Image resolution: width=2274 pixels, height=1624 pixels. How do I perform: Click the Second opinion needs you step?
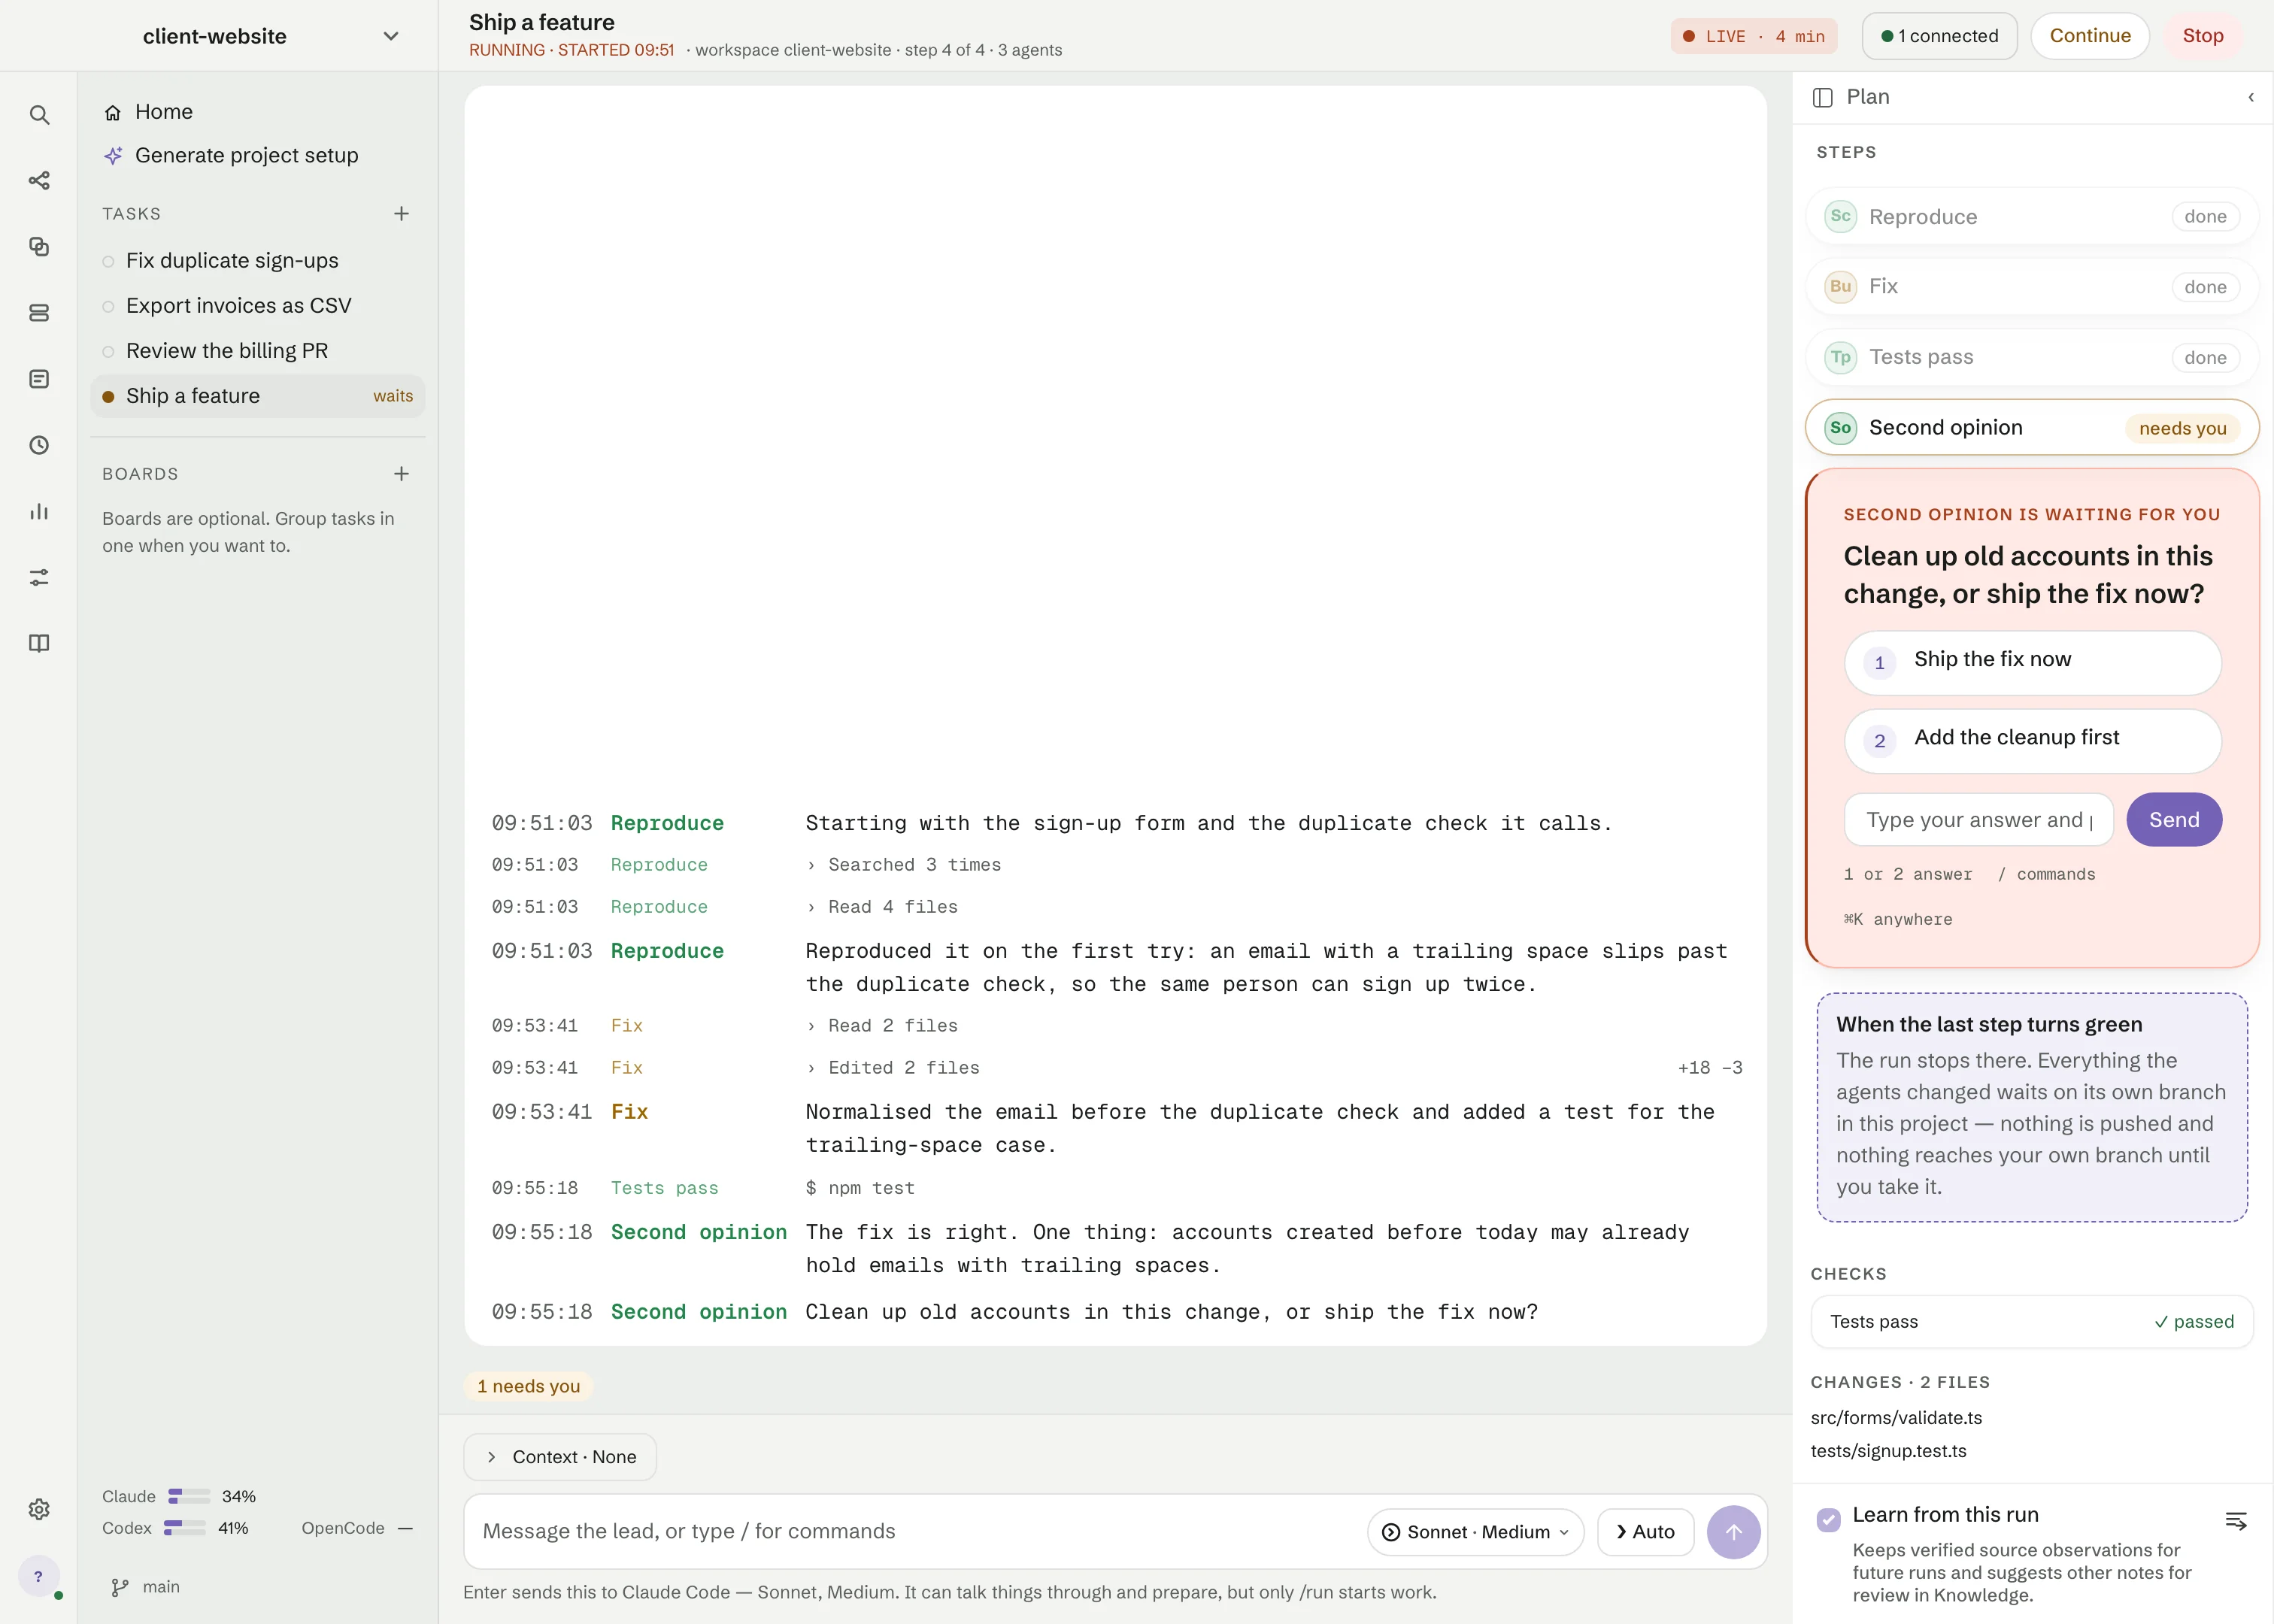(x=2032, y=428)
